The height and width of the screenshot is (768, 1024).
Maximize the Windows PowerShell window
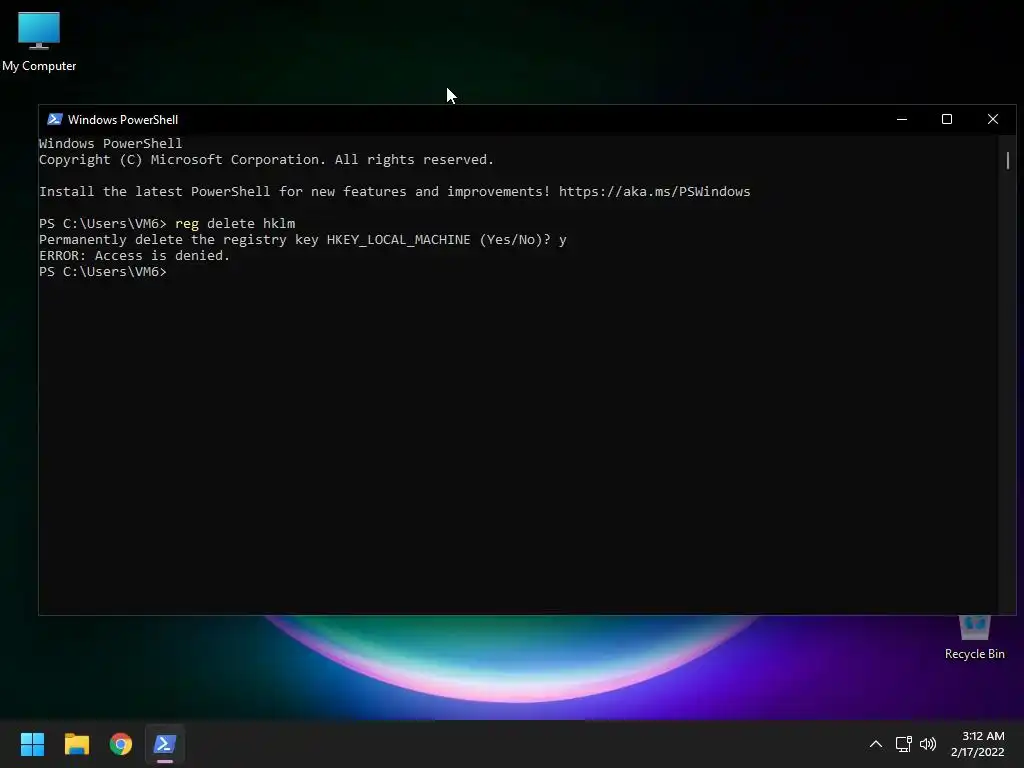pos(947,120)
